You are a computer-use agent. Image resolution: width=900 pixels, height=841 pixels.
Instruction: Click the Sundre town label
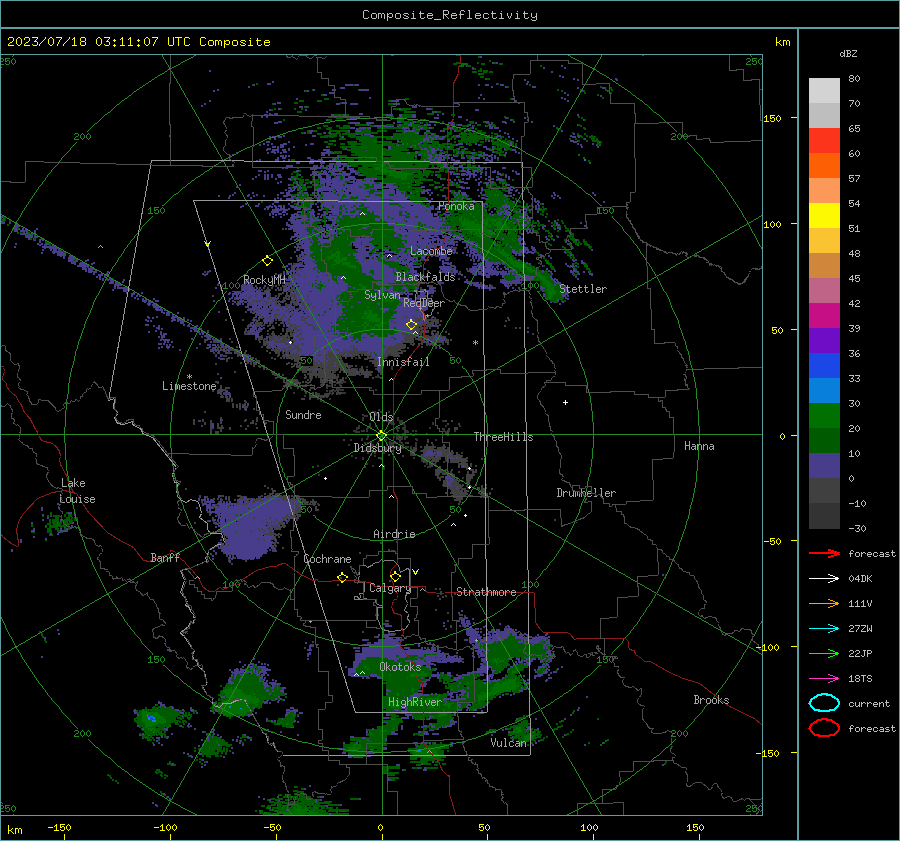coord(303,414)
